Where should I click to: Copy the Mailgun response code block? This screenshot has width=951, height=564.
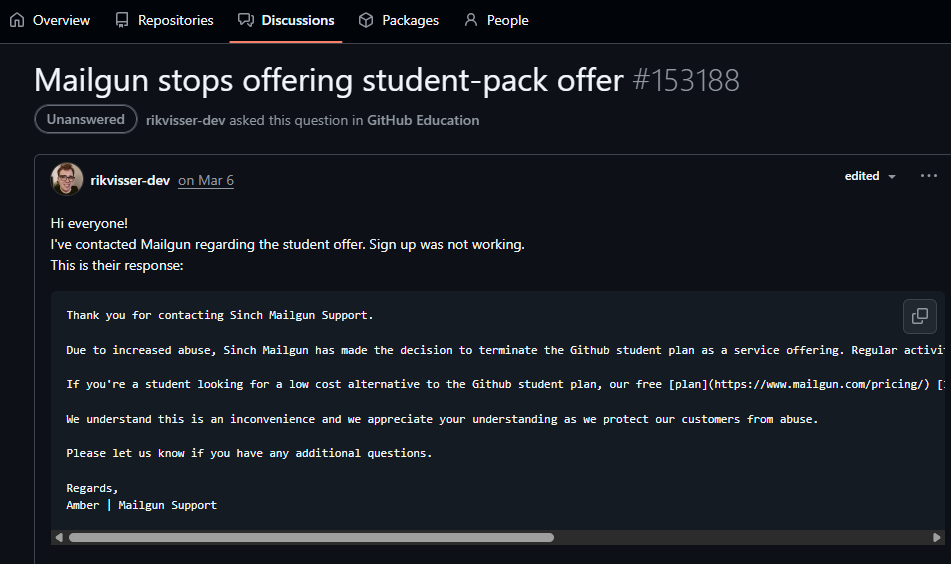tap(919, 317)
